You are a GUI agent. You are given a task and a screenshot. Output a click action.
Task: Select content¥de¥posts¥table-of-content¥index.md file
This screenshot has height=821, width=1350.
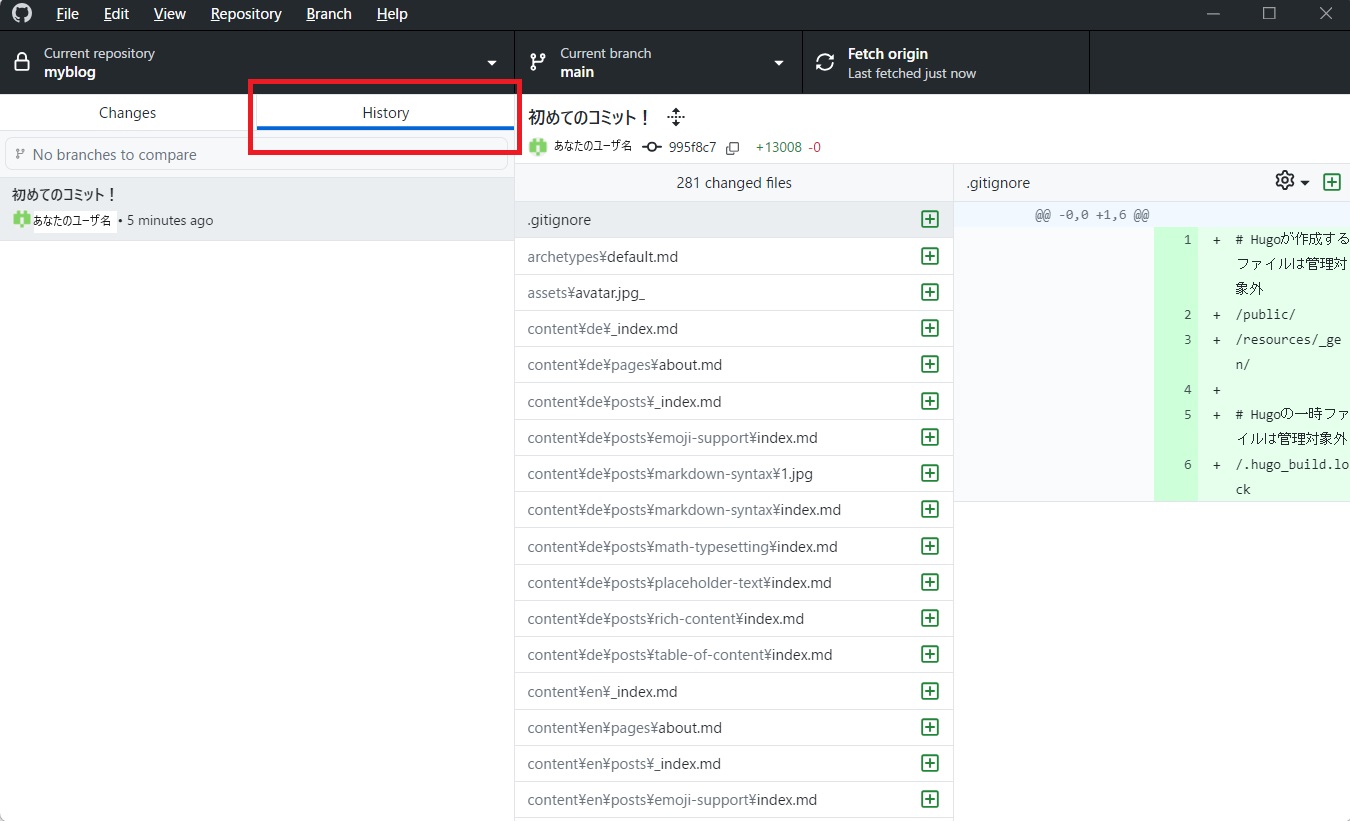(734, 655)
